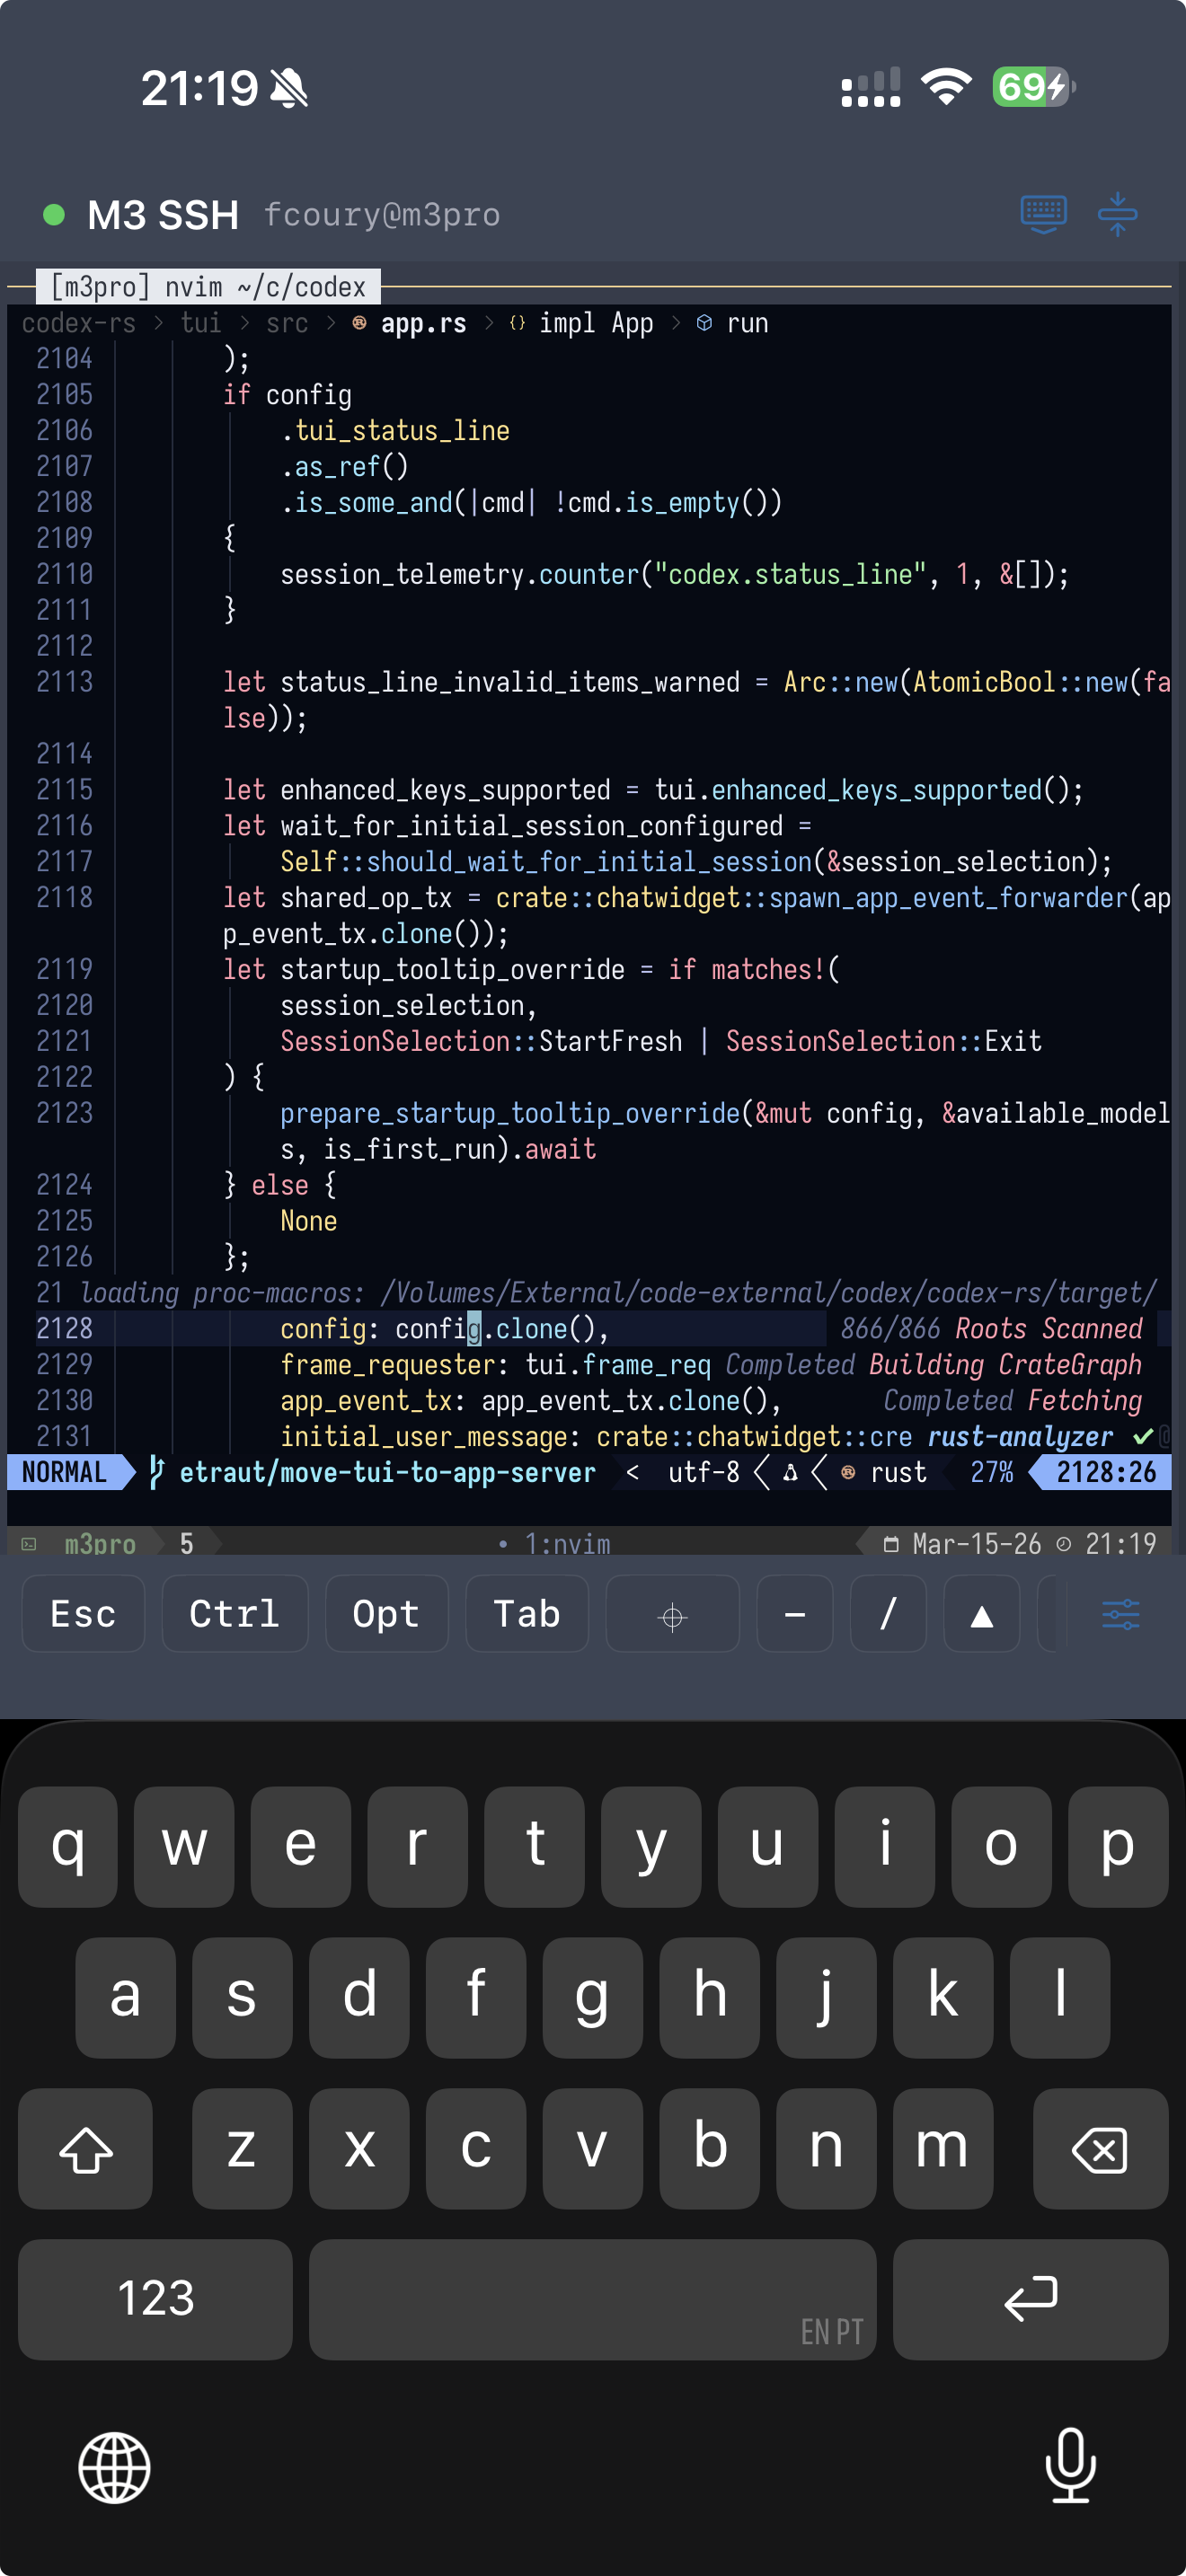1186x2576 pixels.
Task: Click cursor position '2128:26' in statusline
Action: pos(1106,1472)
